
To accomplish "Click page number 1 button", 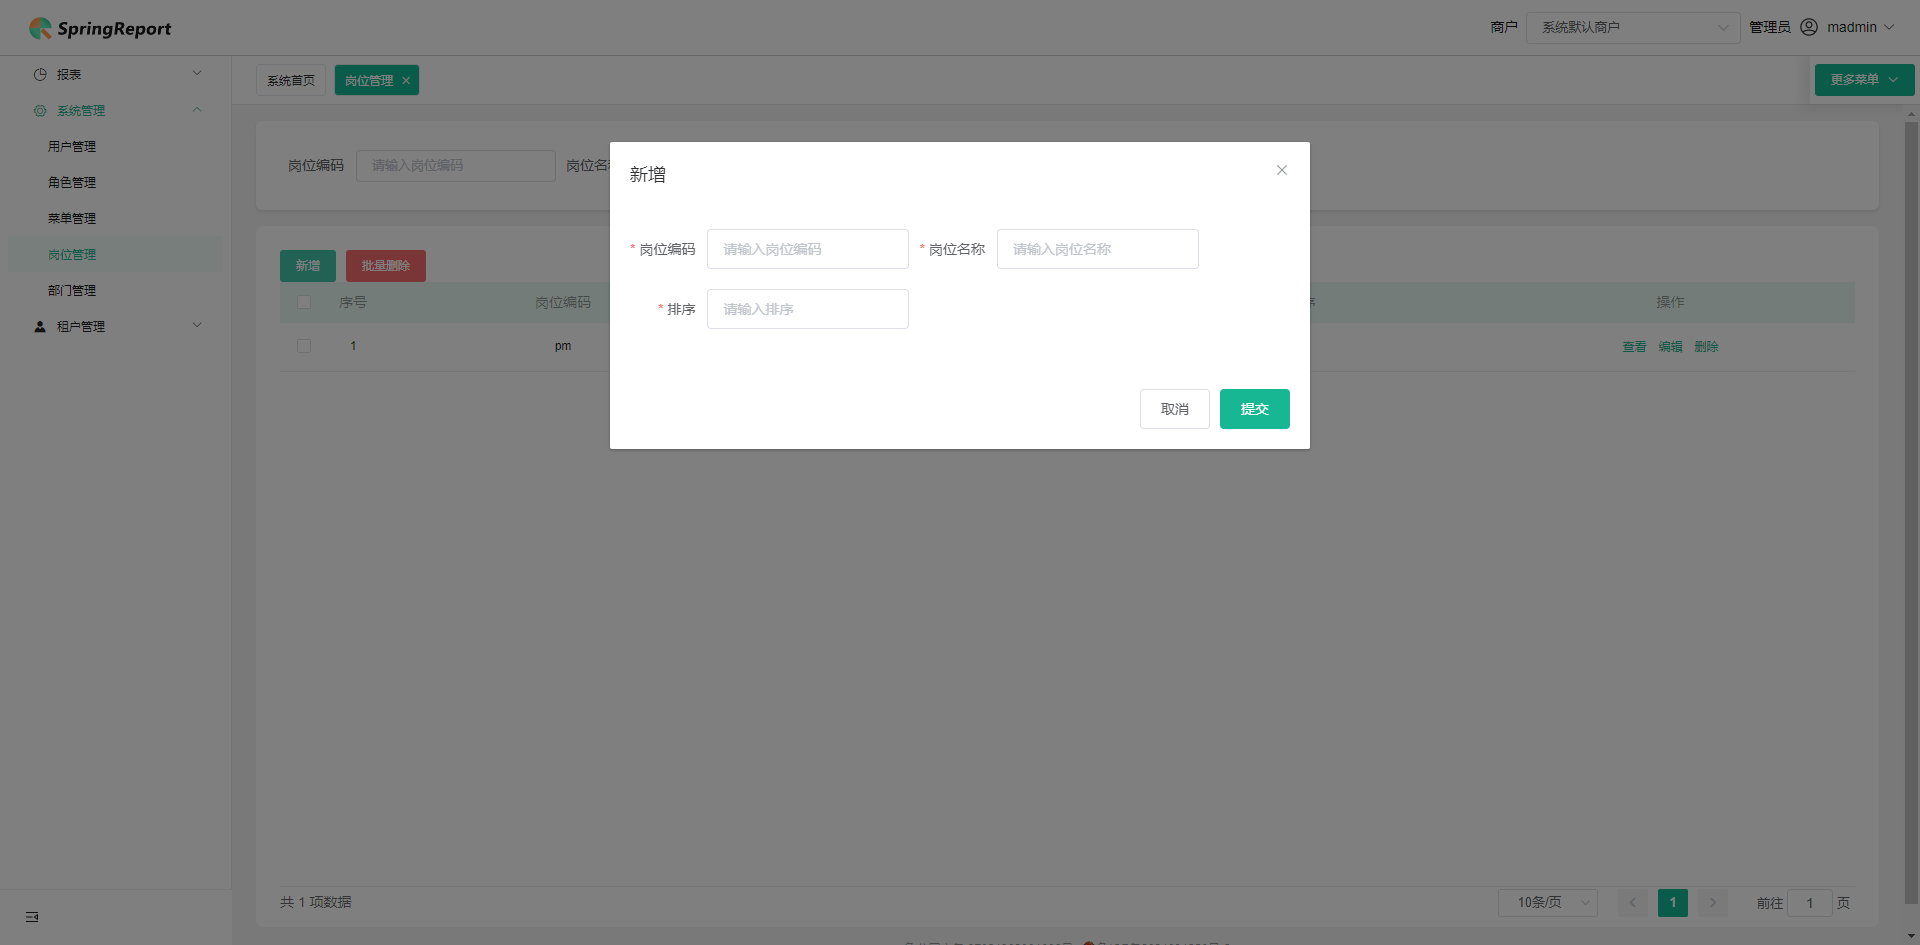I will (1673, 903).
